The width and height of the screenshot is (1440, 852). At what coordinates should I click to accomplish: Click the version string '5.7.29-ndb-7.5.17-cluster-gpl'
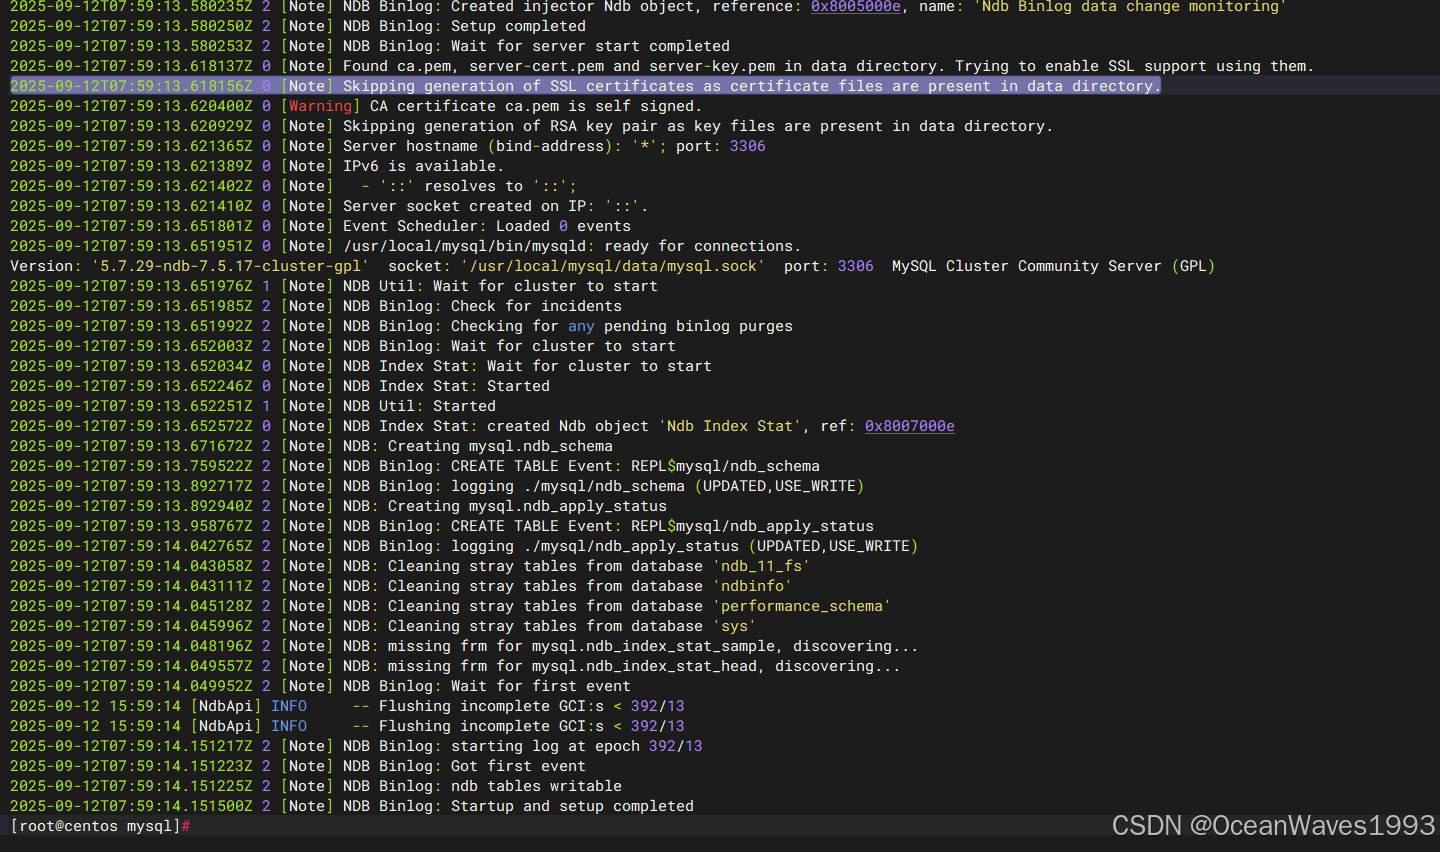click(230, 266)
